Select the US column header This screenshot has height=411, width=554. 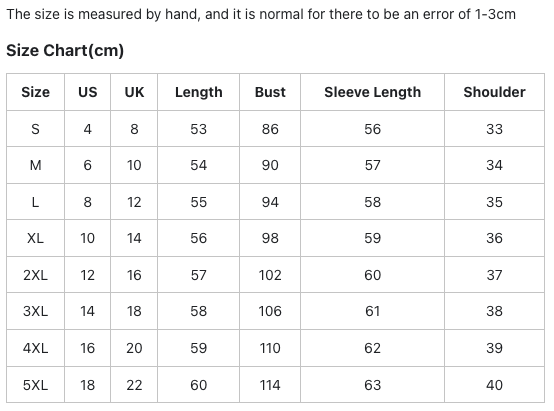coord(87,92)
